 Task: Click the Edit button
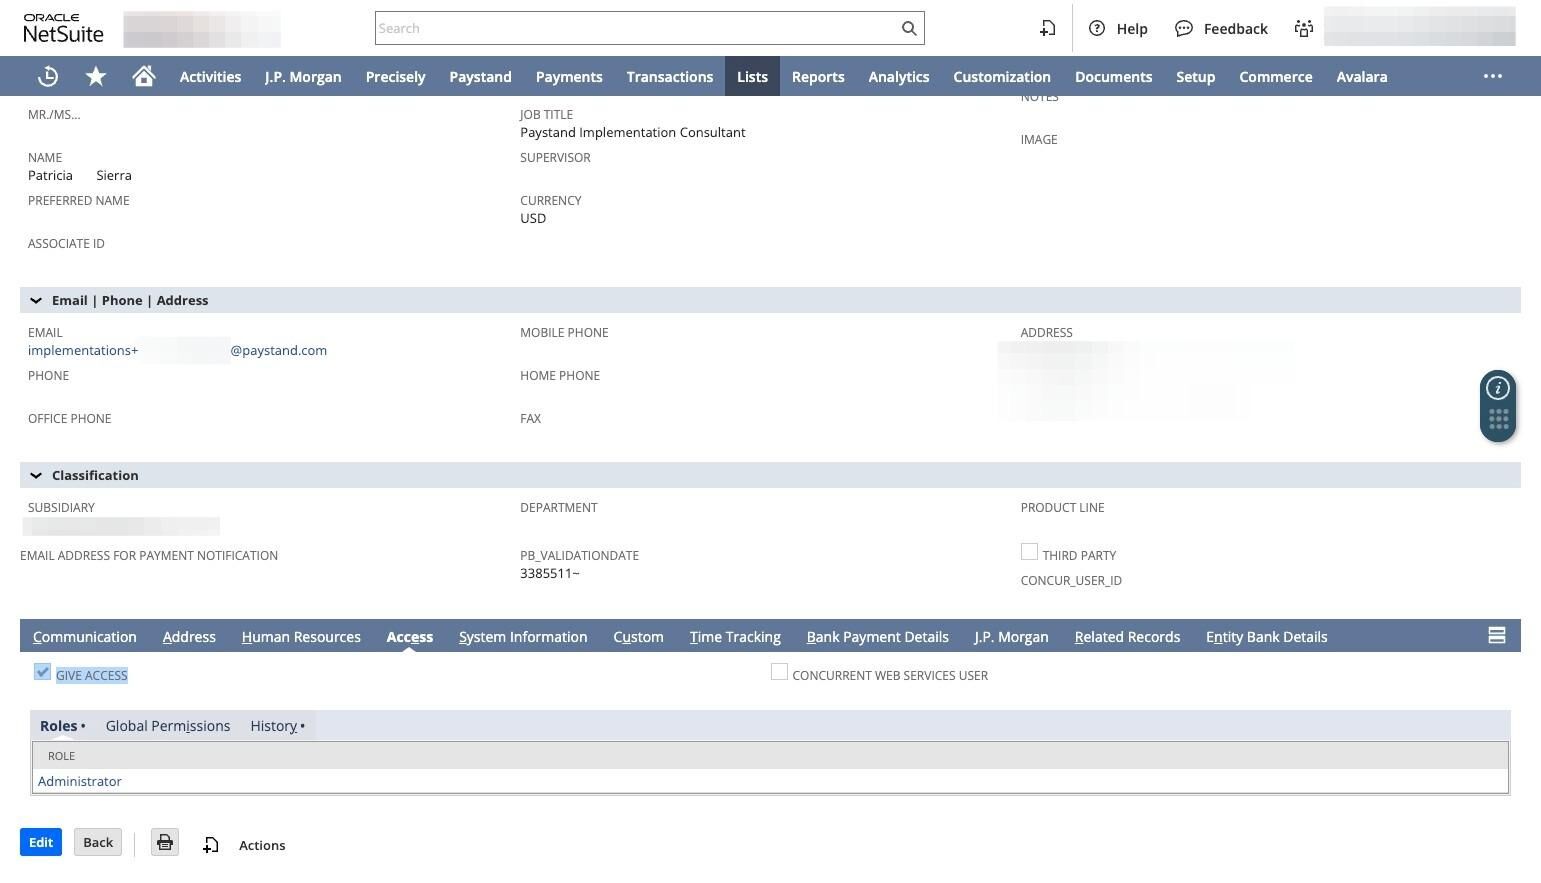40,842
